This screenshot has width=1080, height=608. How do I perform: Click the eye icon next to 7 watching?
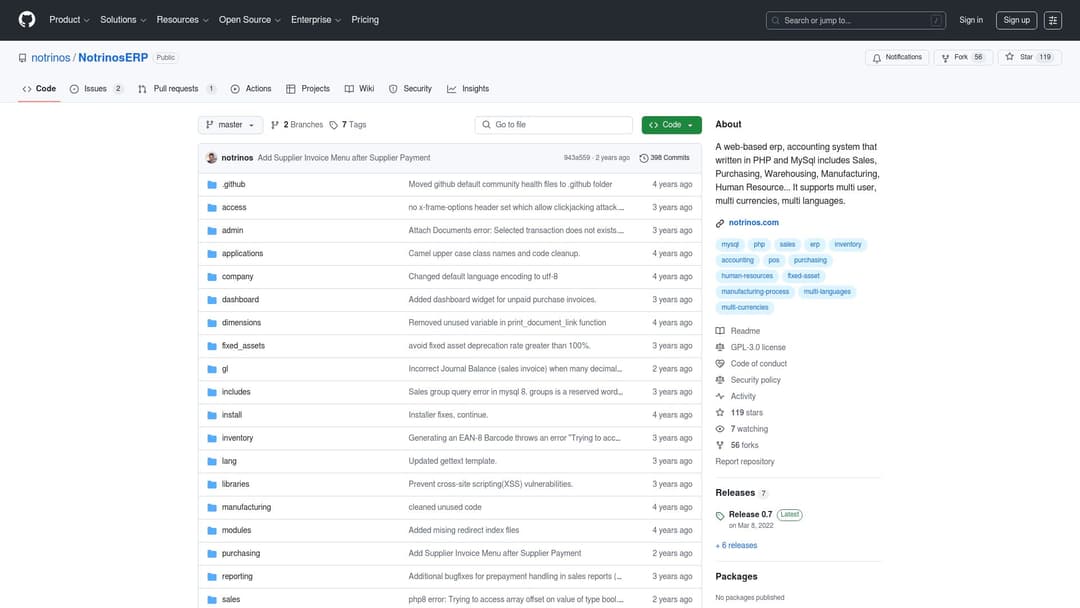point(720,429)
